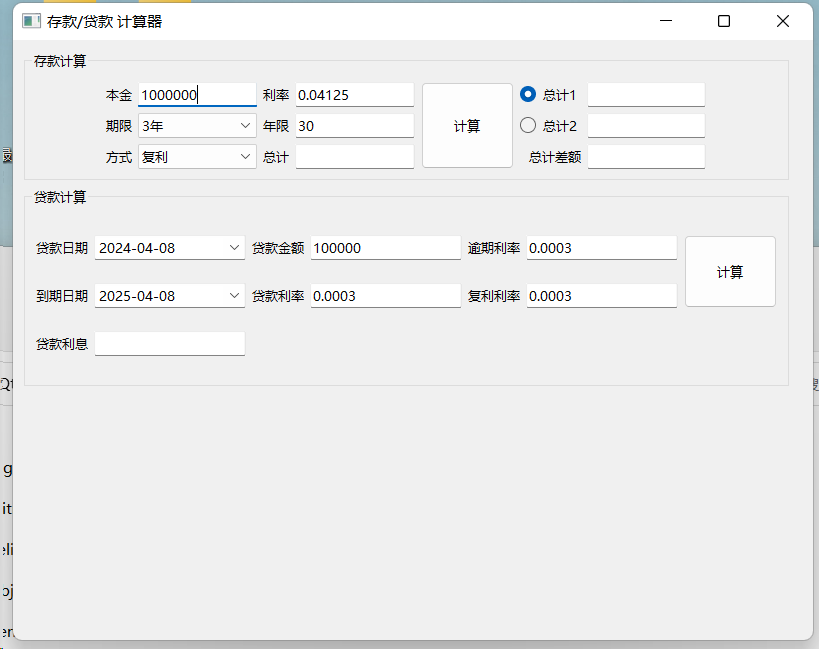Click the 贷款金额 field showing 100000

[385, 248]
